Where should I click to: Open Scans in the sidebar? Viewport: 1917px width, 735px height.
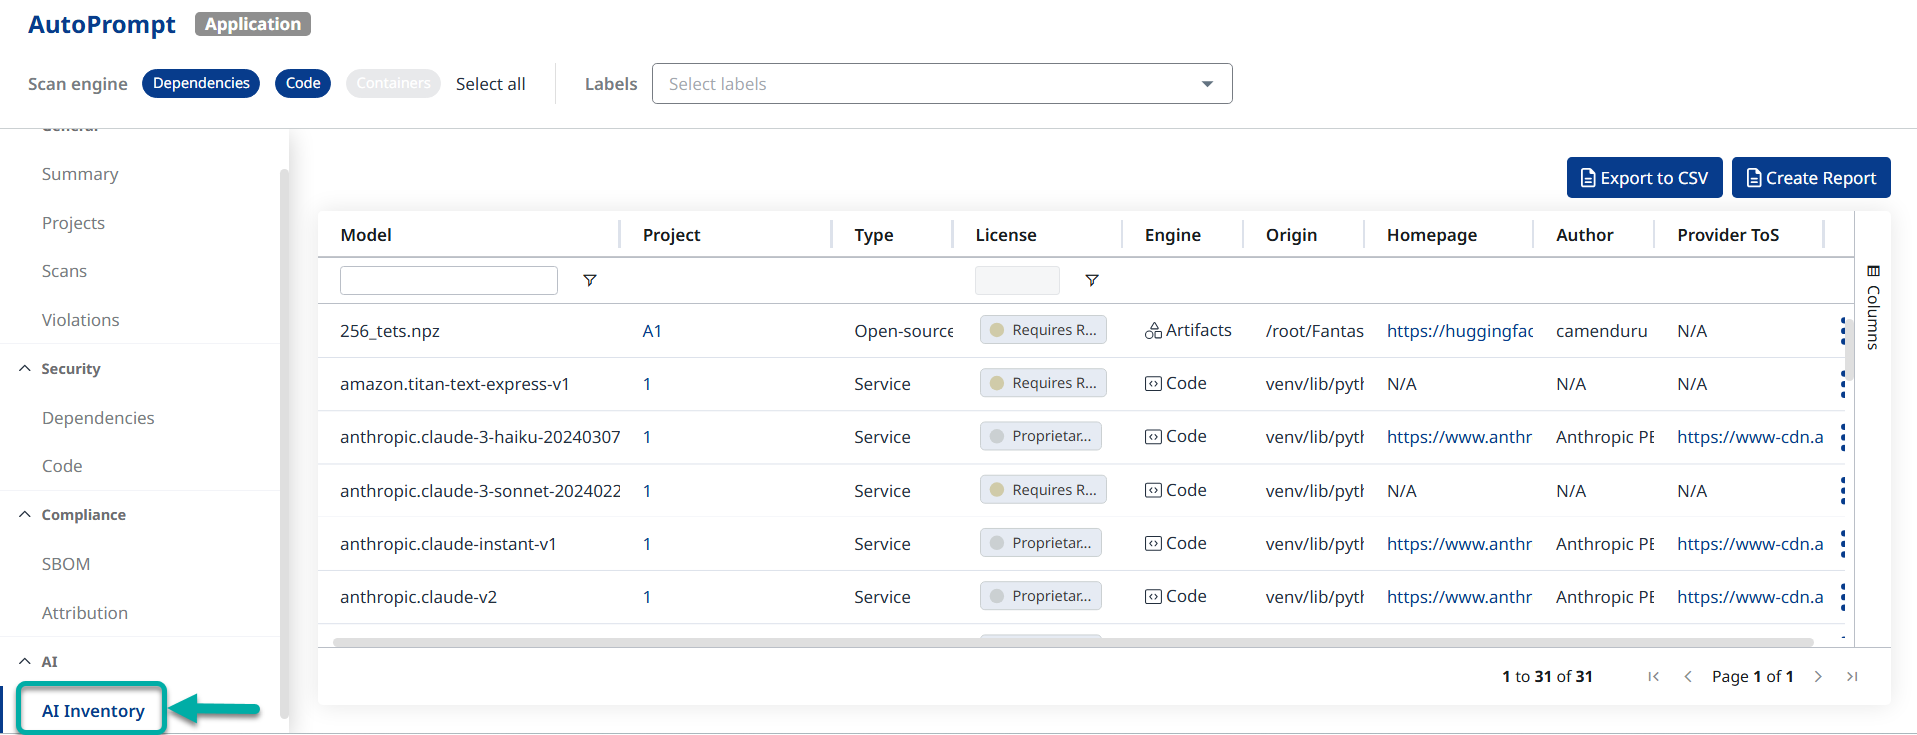64,271
